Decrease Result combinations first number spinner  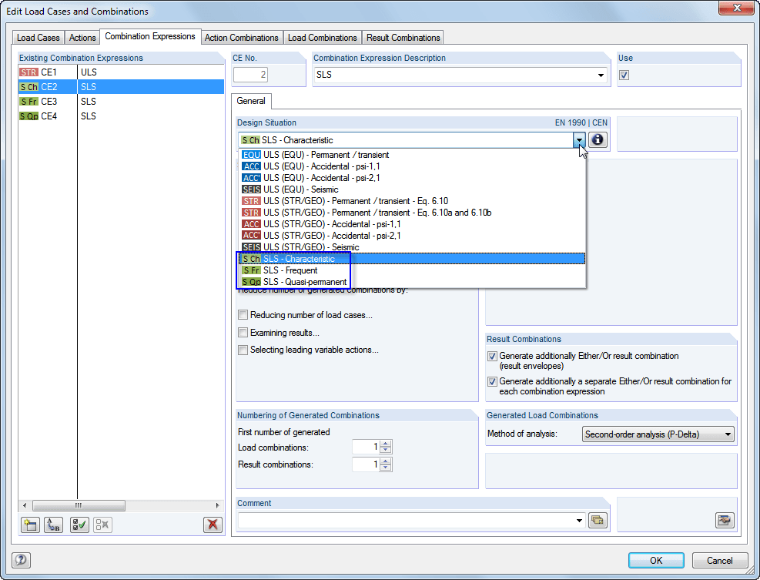coord(386,468)
